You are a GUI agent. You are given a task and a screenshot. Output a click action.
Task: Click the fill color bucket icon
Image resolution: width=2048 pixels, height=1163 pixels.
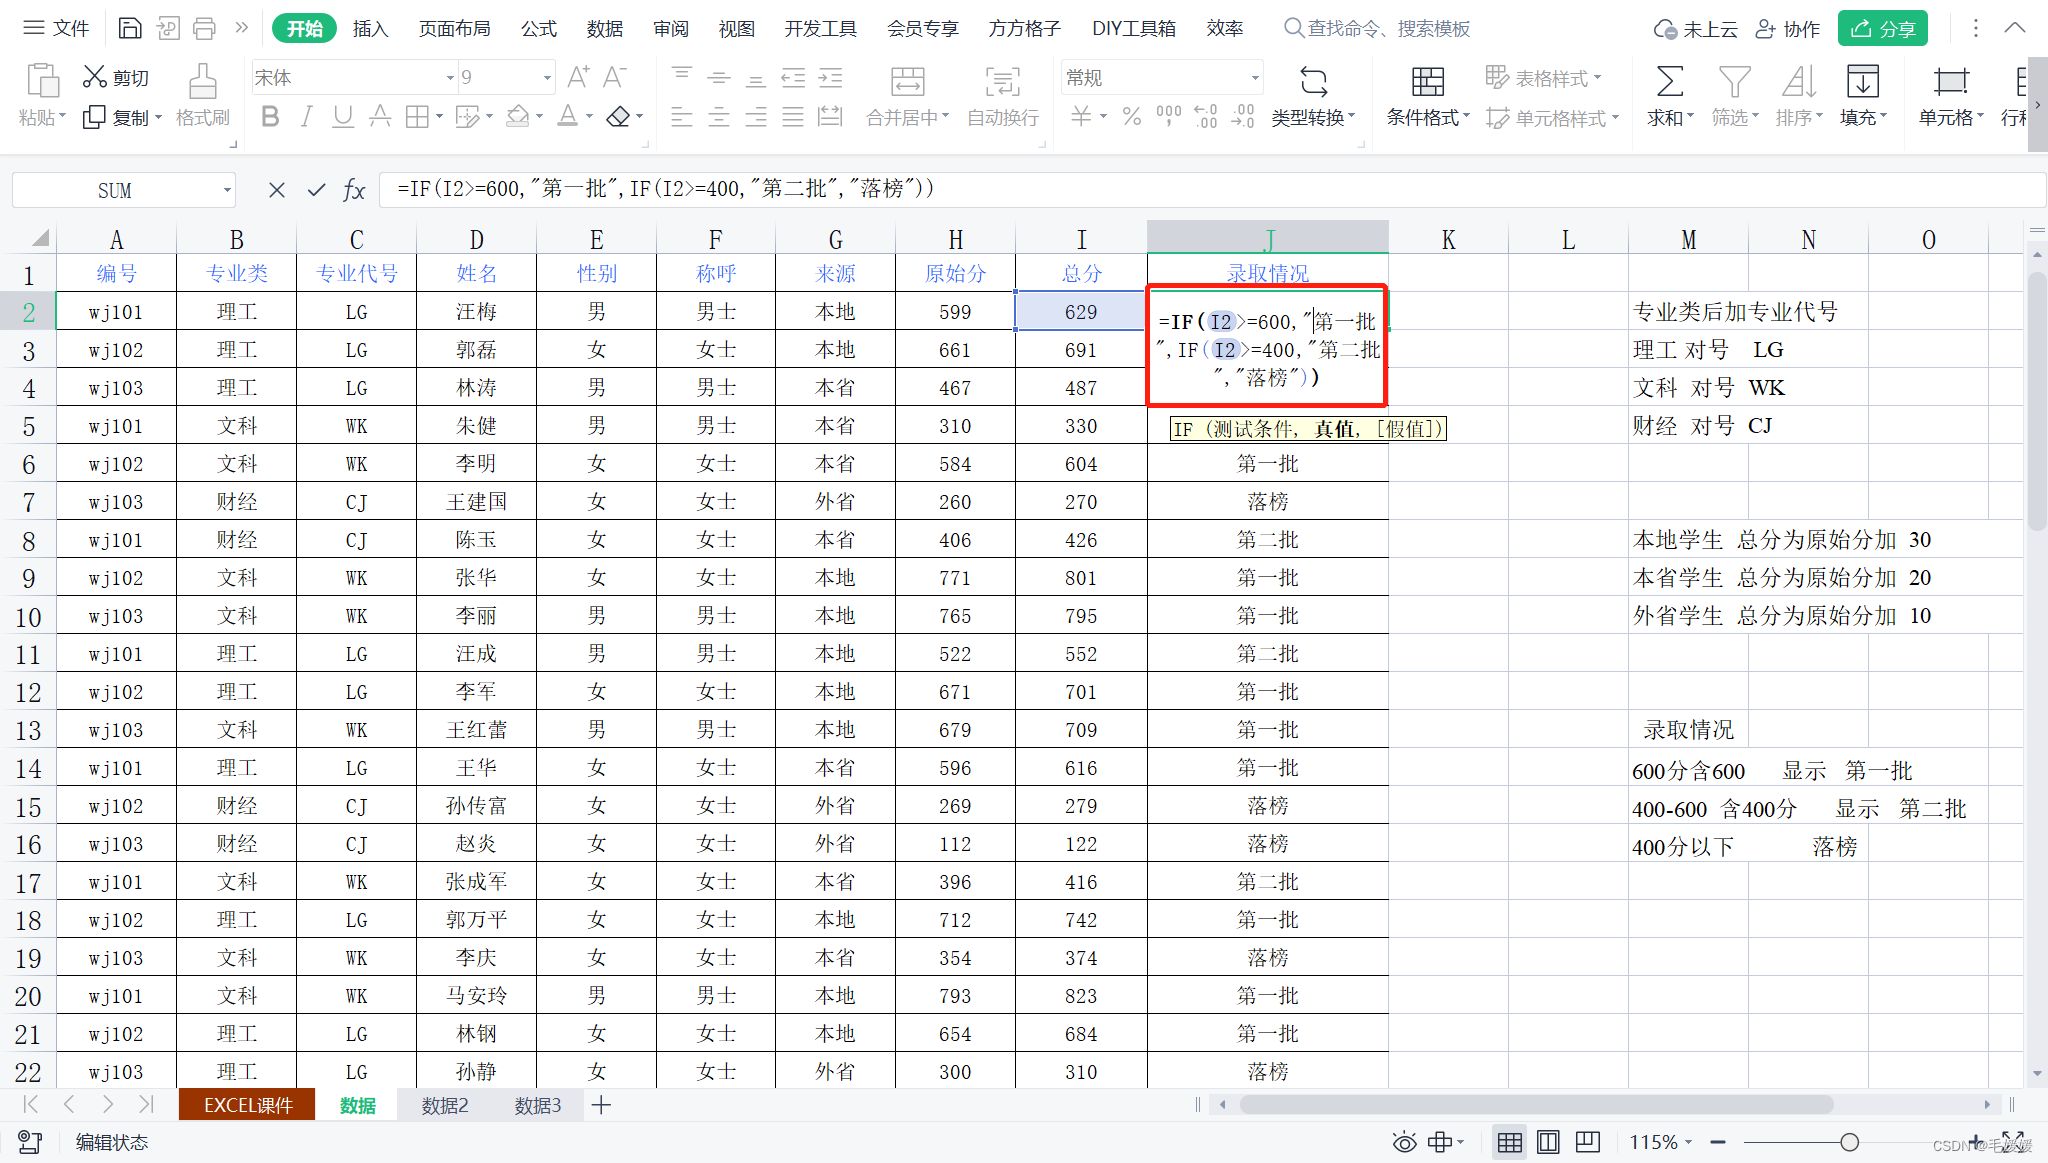517,117
